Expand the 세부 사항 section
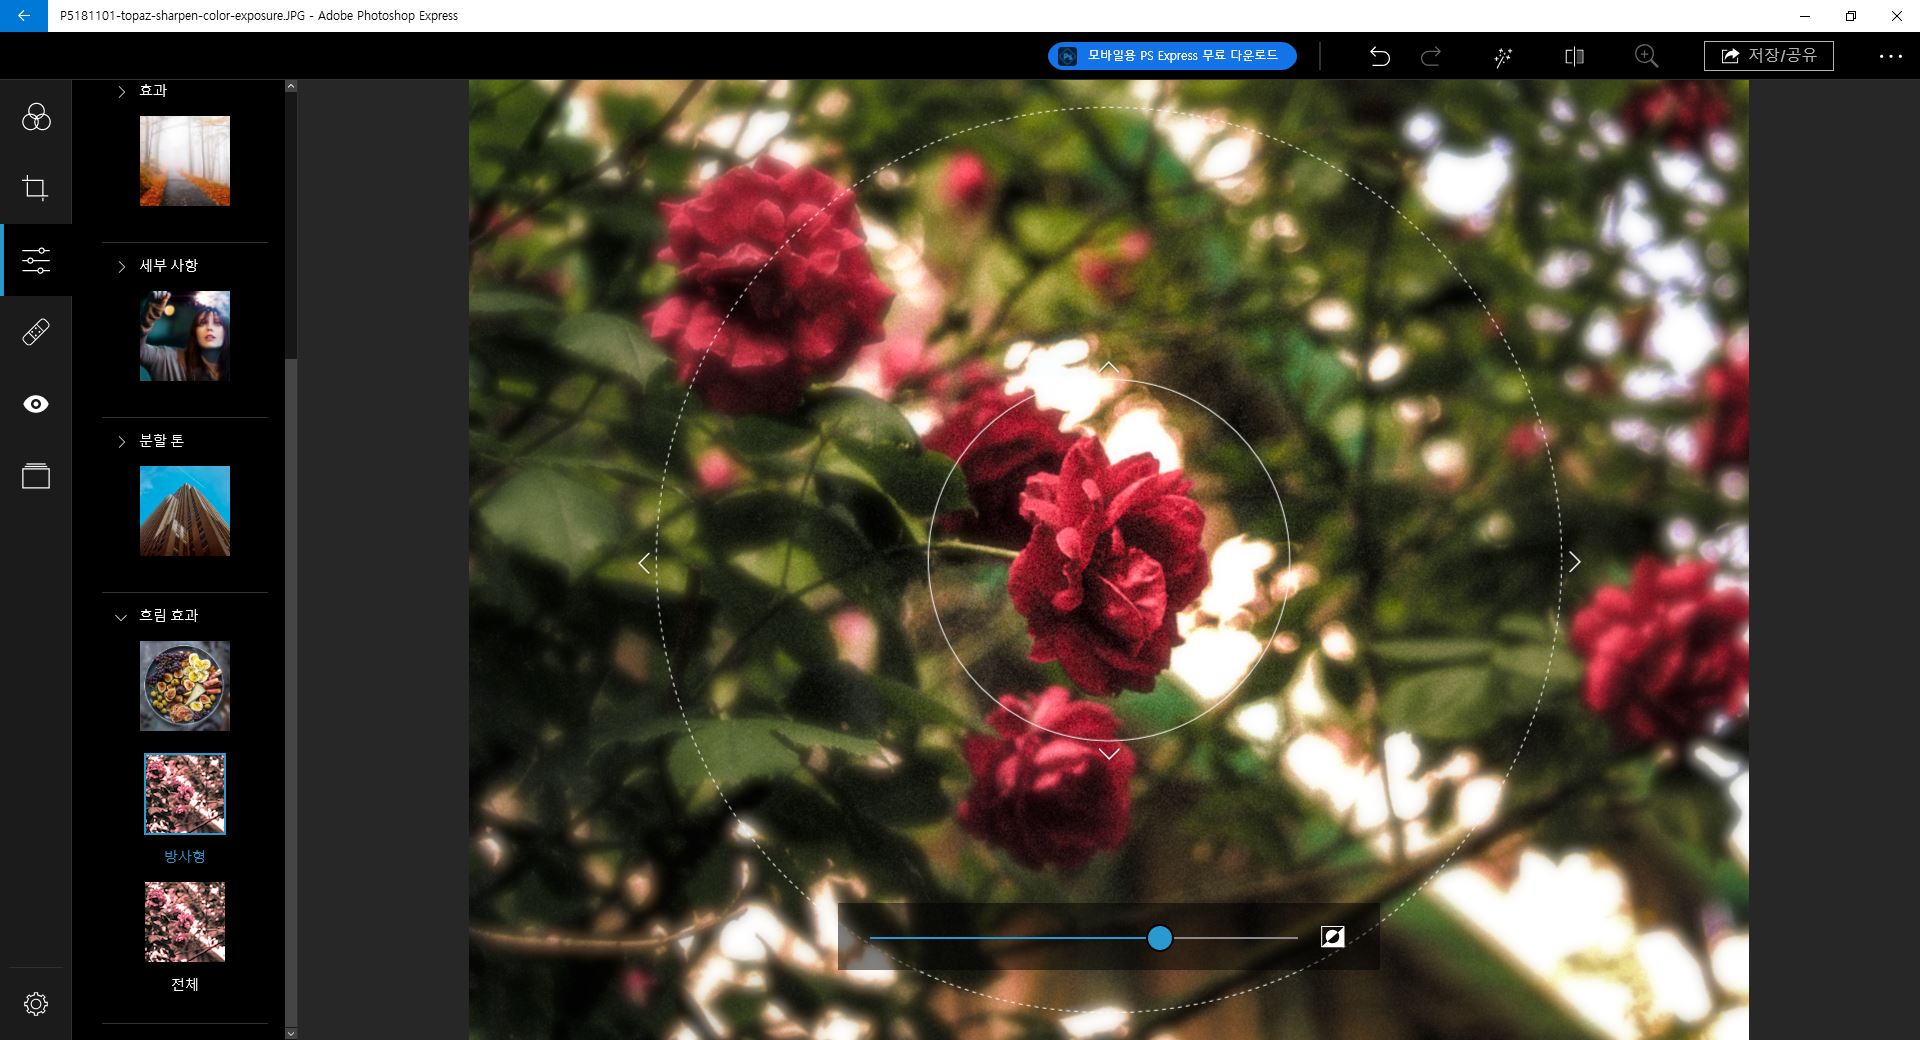1920x1040 pixels. coord(122,266)
